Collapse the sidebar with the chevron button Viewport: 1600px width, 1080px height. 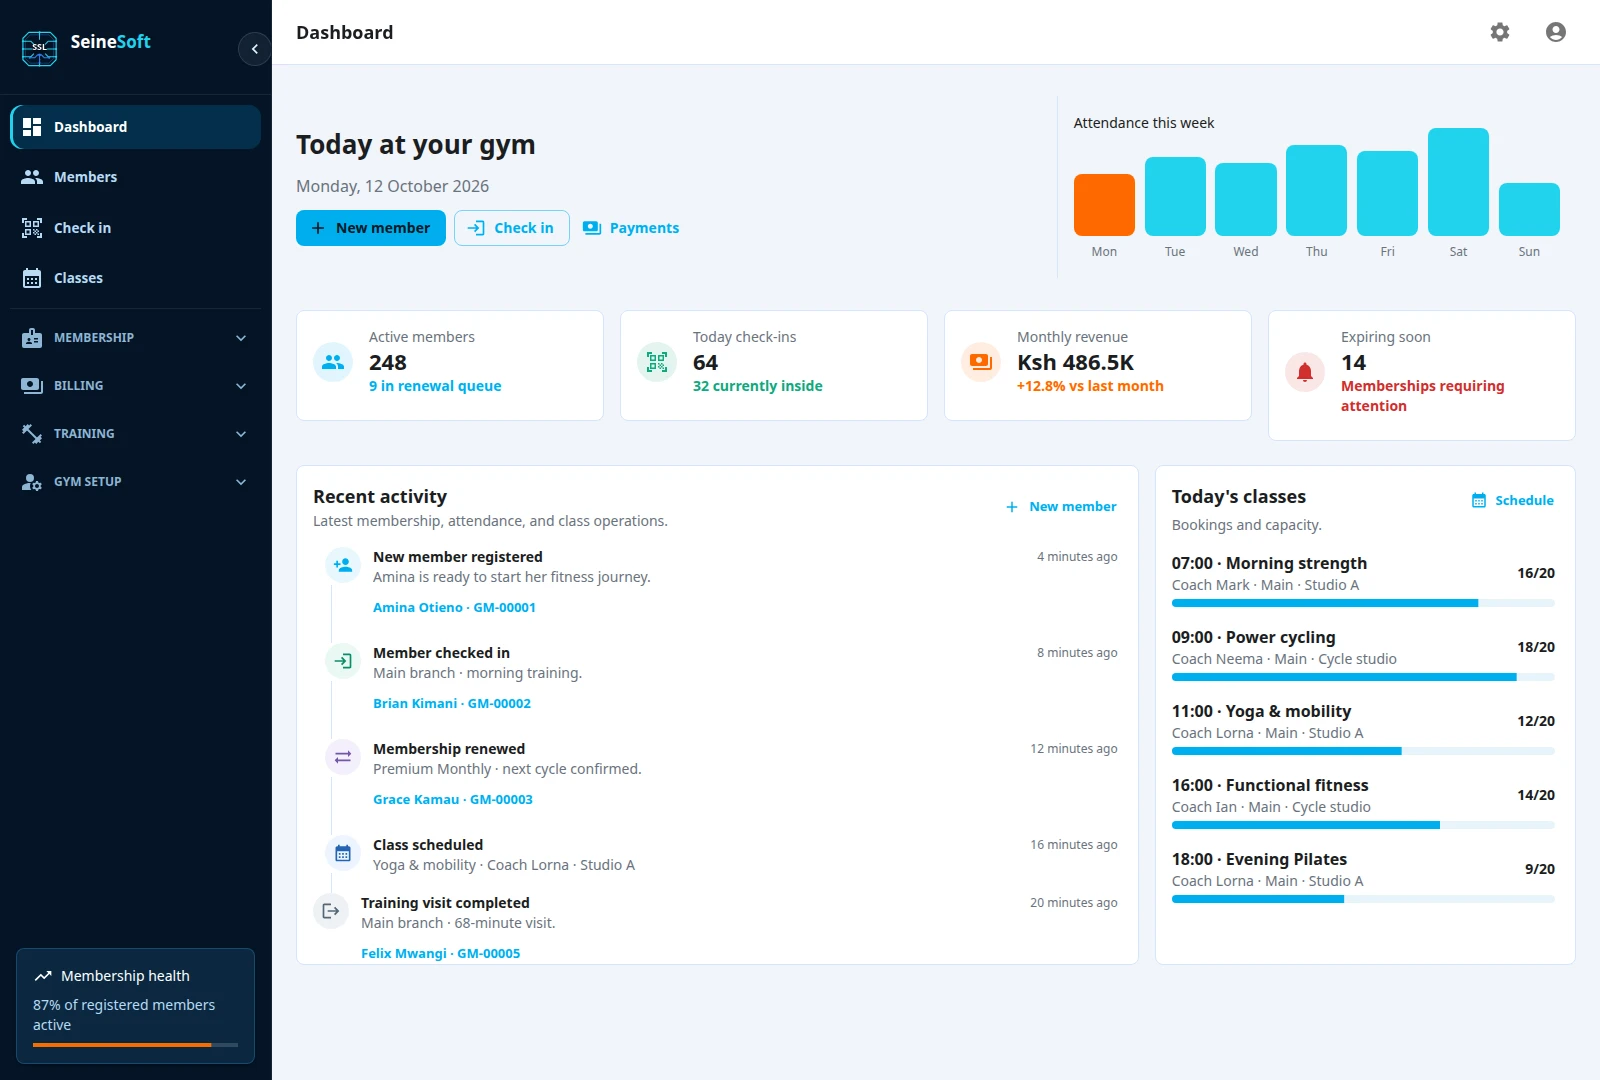click(255, 49)
